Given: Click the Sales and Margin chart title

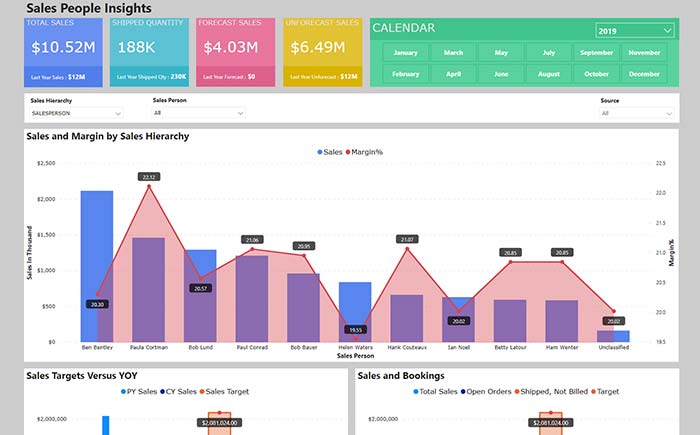Looking at the screenshot, I should [x=108, y=136].
